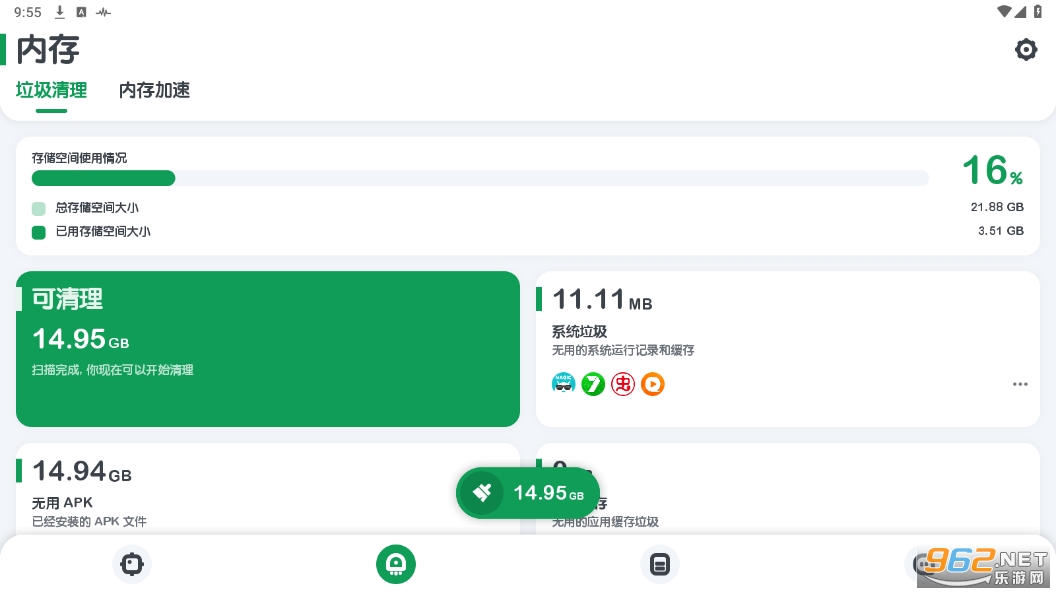Expand the 系统垃圾 card
The height and width of the screenshot is (594, 1056).
788,330
